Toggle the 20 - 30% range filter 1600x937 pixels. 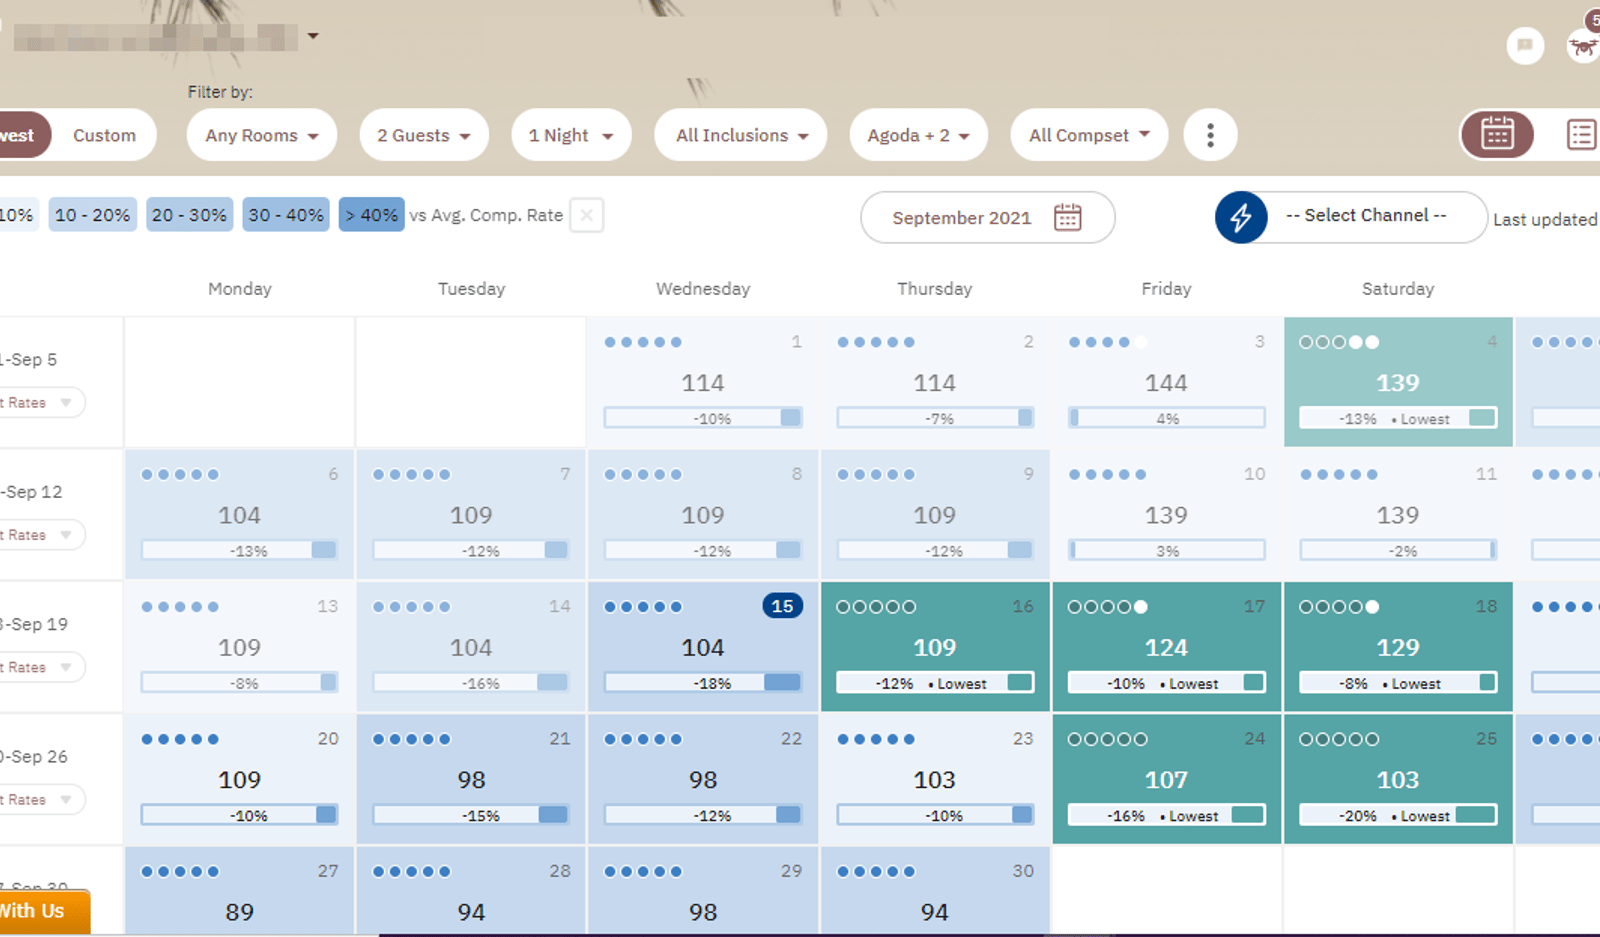pyautogui.click(x=189, y=215)
